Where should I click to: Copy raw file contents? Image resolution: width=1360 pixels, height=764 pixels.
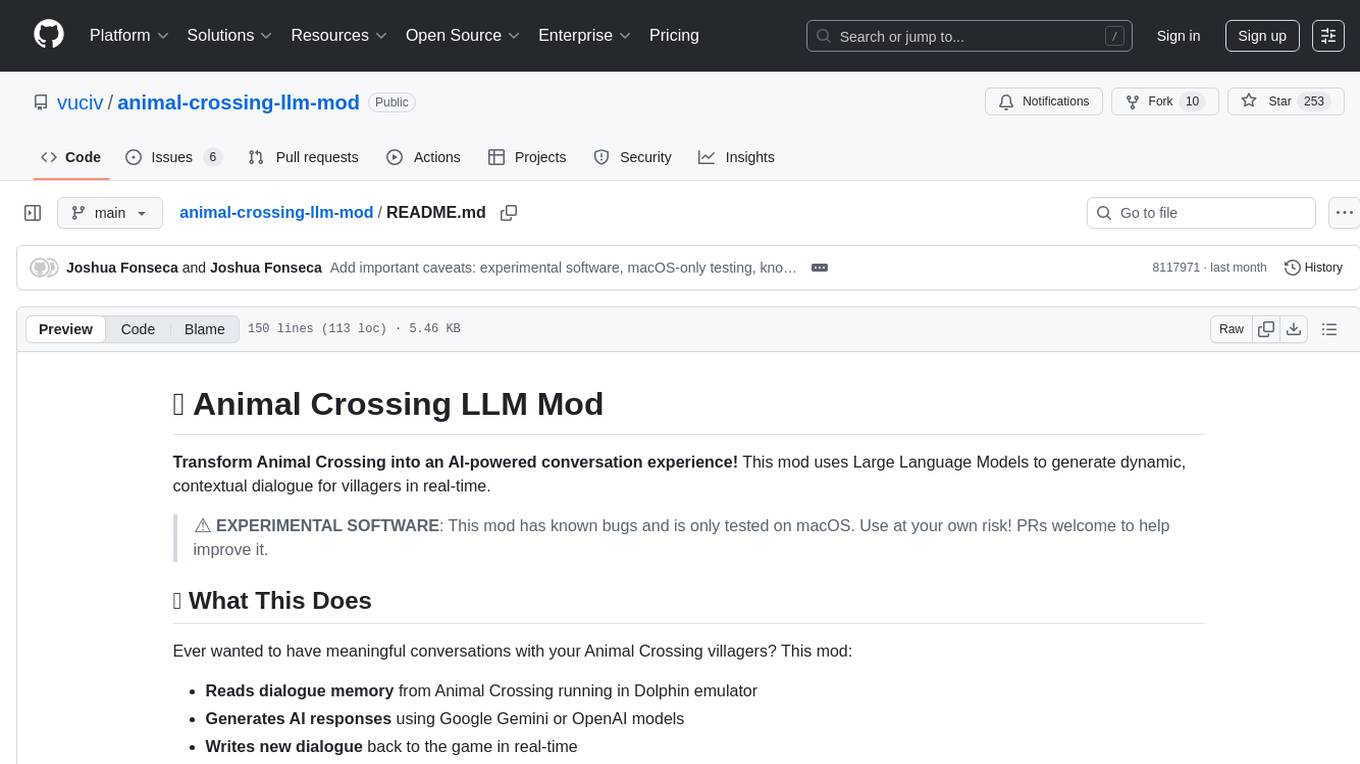[x=1266, y=329]
